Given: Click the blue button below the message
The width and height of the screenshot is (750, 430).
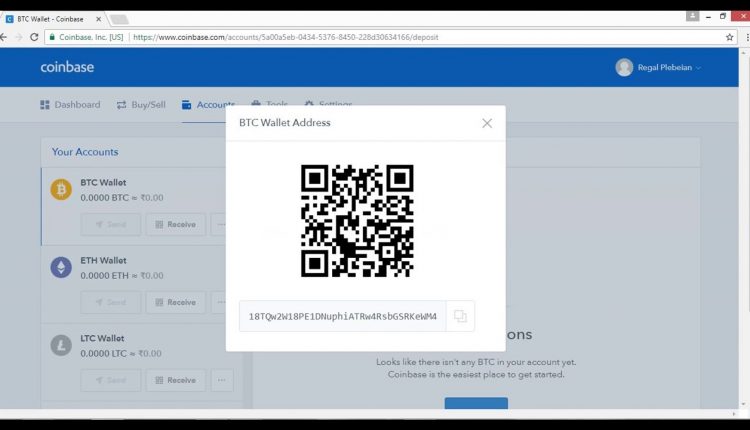Looking at the screenshot, I should 476,403.
